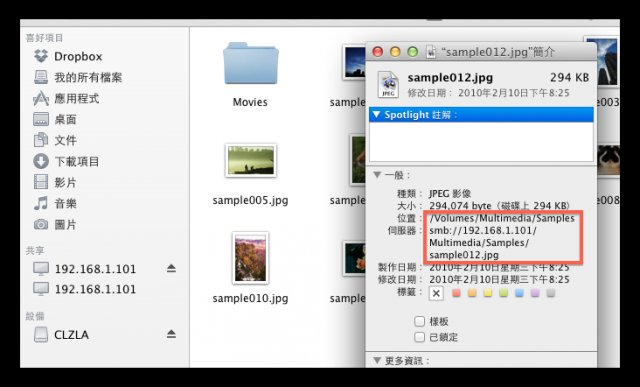Viewport: 640px width, 387px height.
Task: Click the 294 KB size in info header
Action: tap(569, 78)
